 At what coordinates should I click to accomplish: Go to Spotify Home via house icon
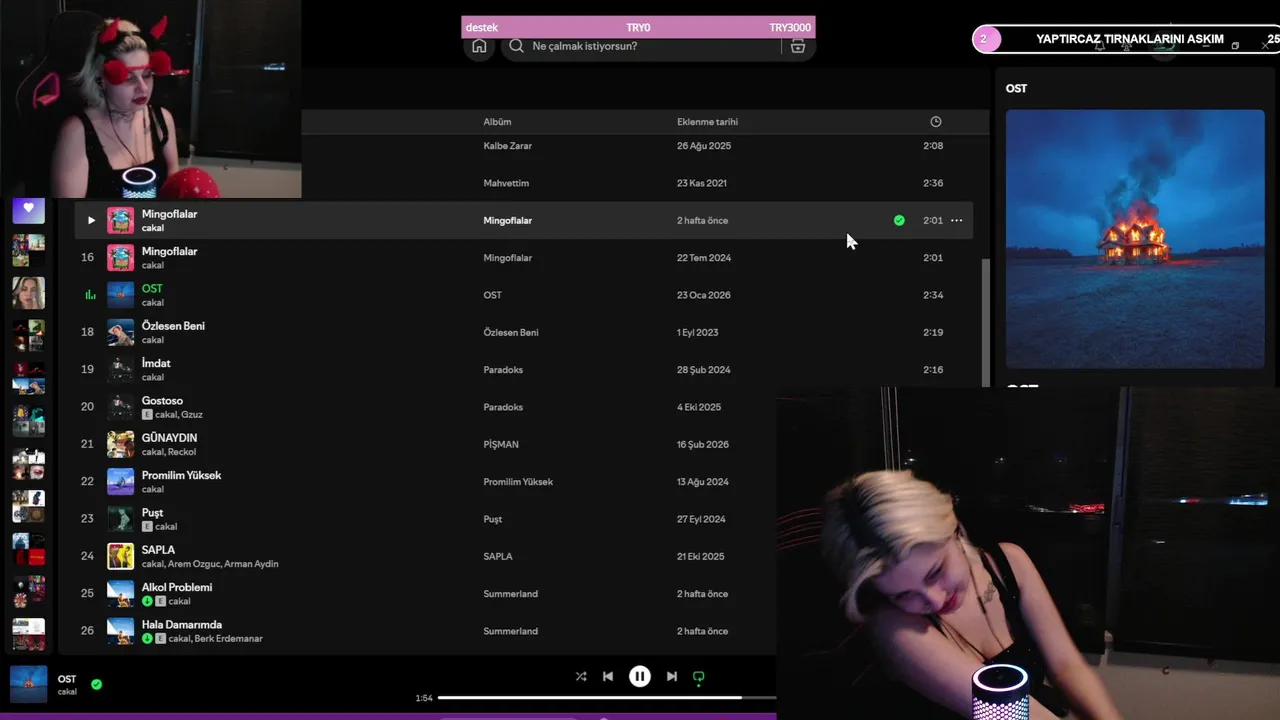pyautogui.click(x=479, y=46)
